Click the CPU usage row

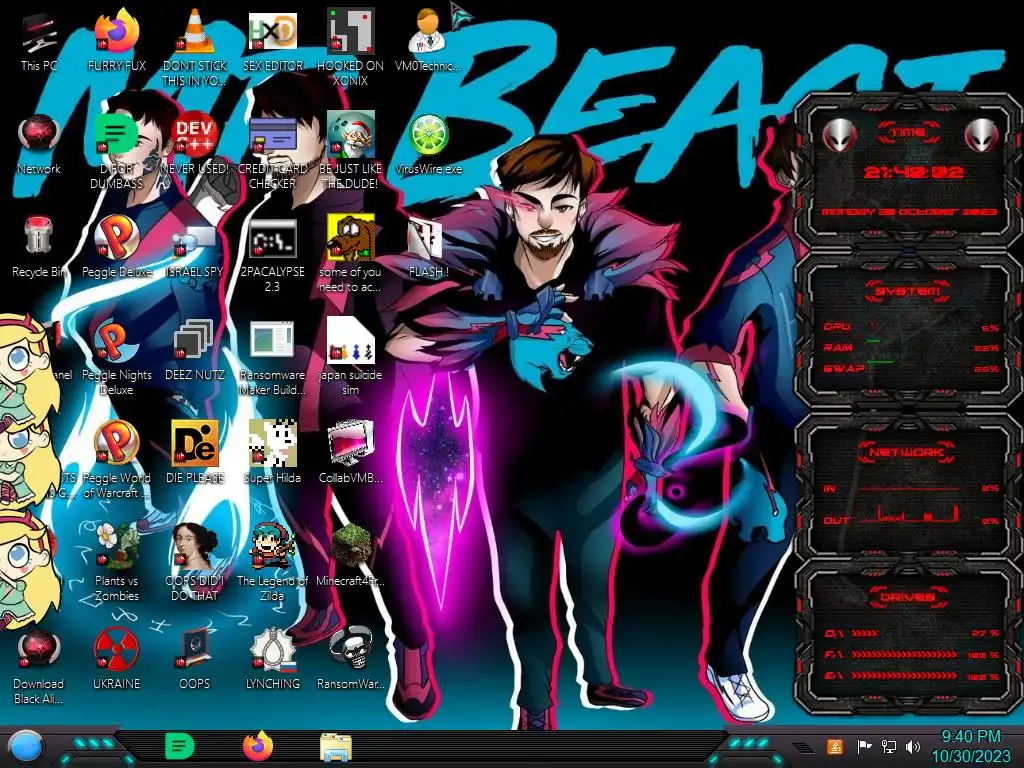(911, 327)
